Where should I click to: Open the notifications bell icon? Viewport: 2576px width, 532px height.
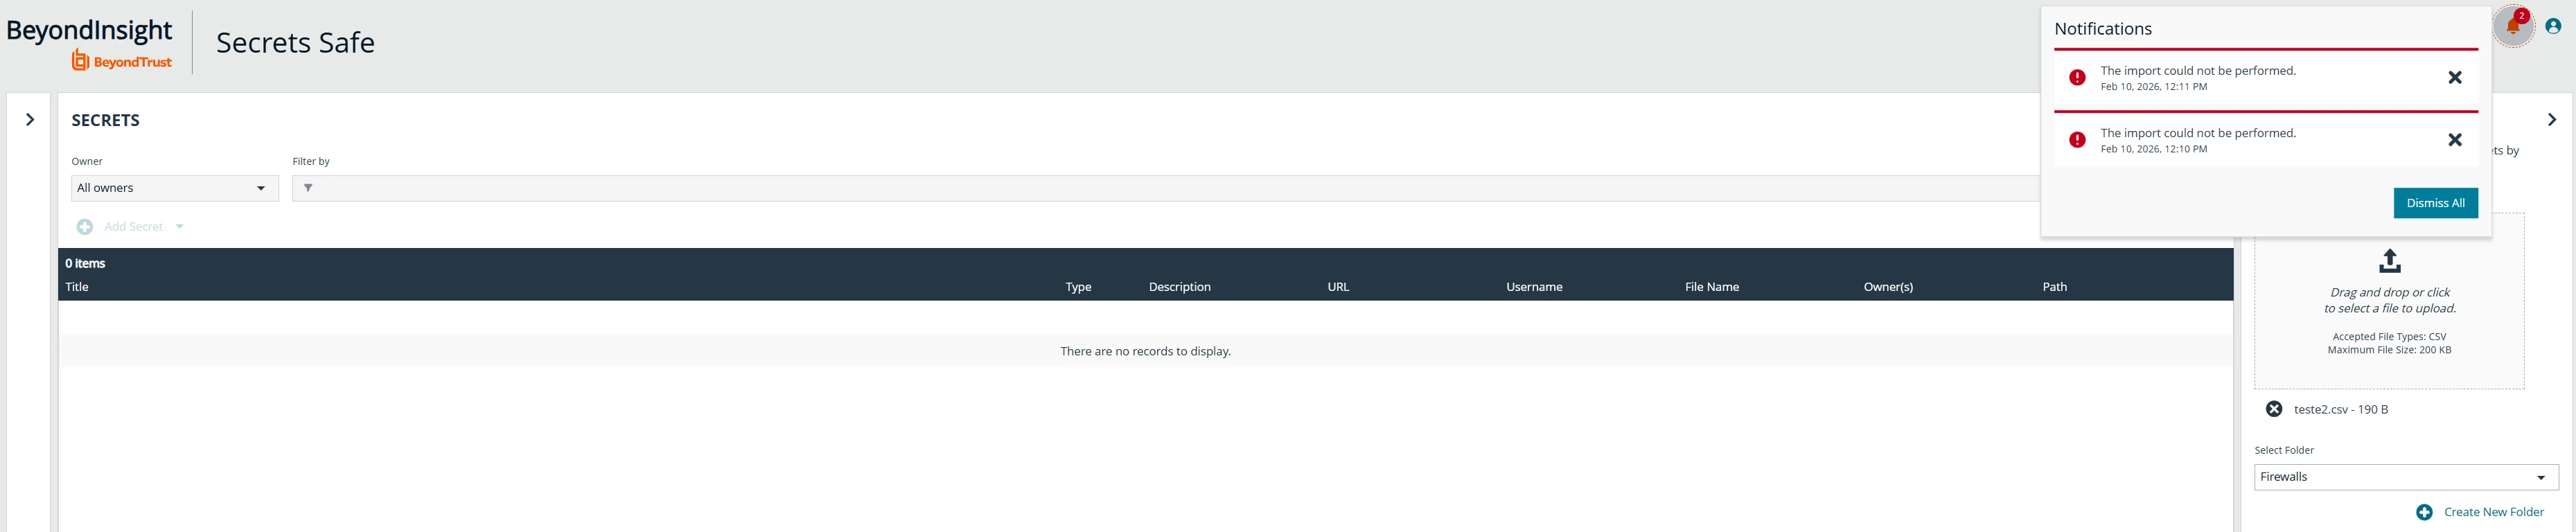click(2513, 26)
